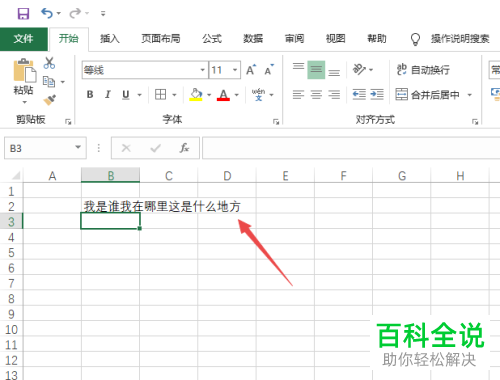The image size is (500, 380).
Task: Toggle middle vertical alignment
Action: [x=316, y=70]
